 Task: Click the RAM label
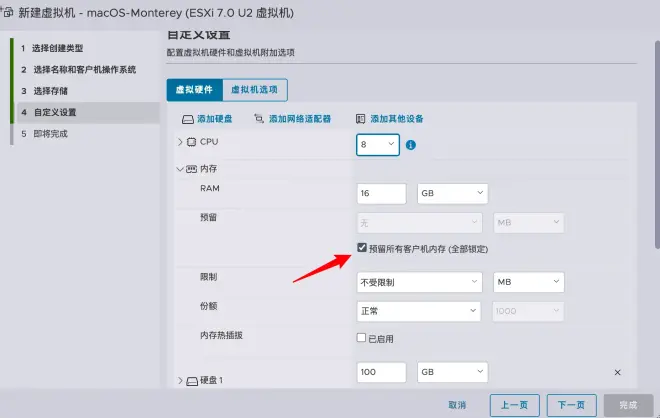pos(210,188)
